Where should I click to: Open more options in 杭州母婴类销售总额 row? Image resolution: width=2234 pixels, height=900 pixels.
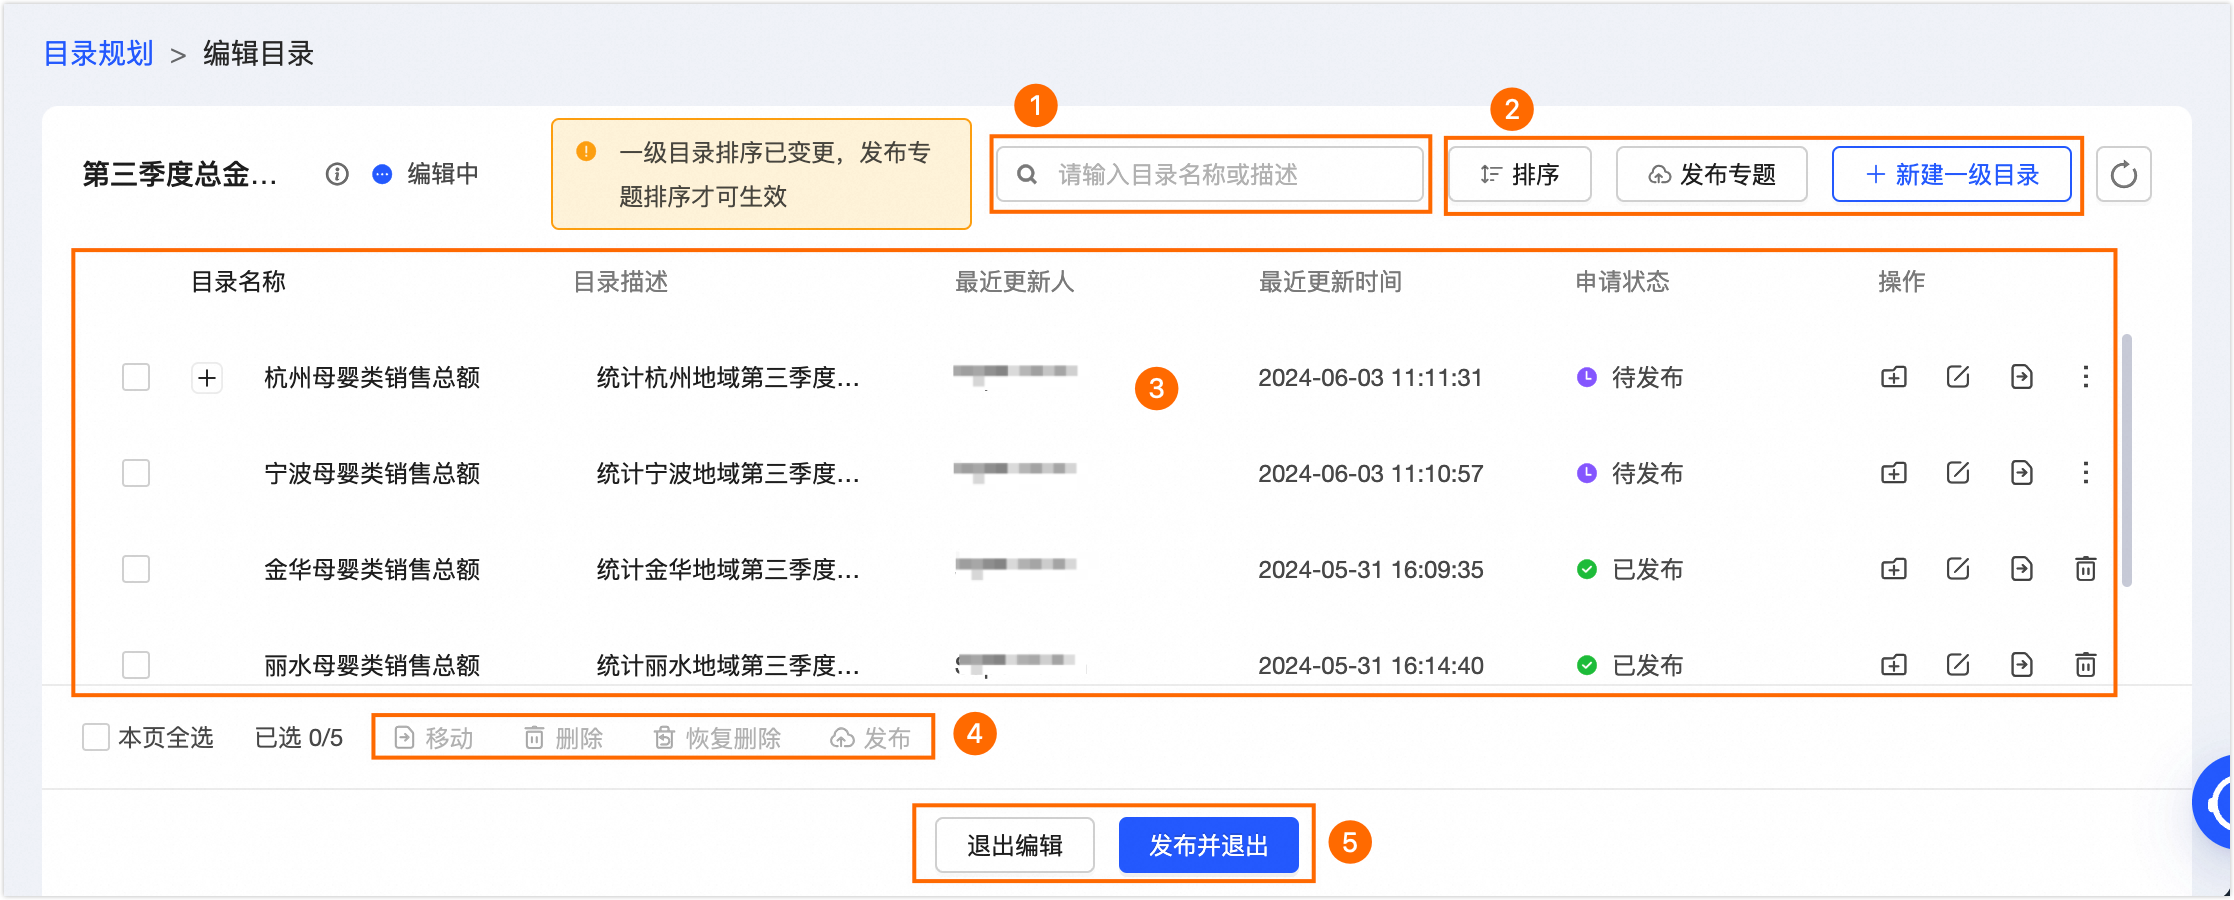click(x=2086, y=377)
